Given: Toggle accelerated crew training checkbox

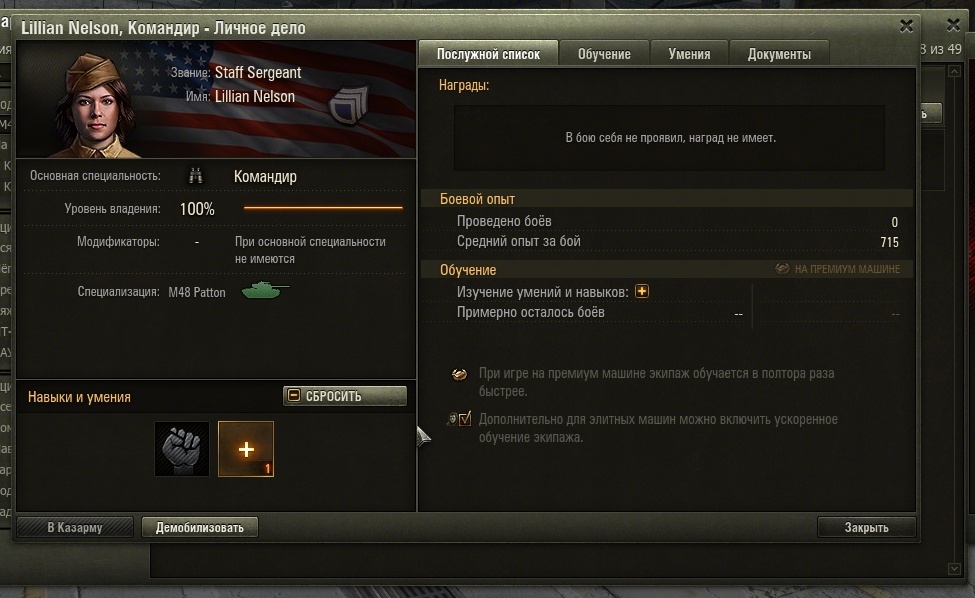Looking at the screenshot, I should [465, 419].
